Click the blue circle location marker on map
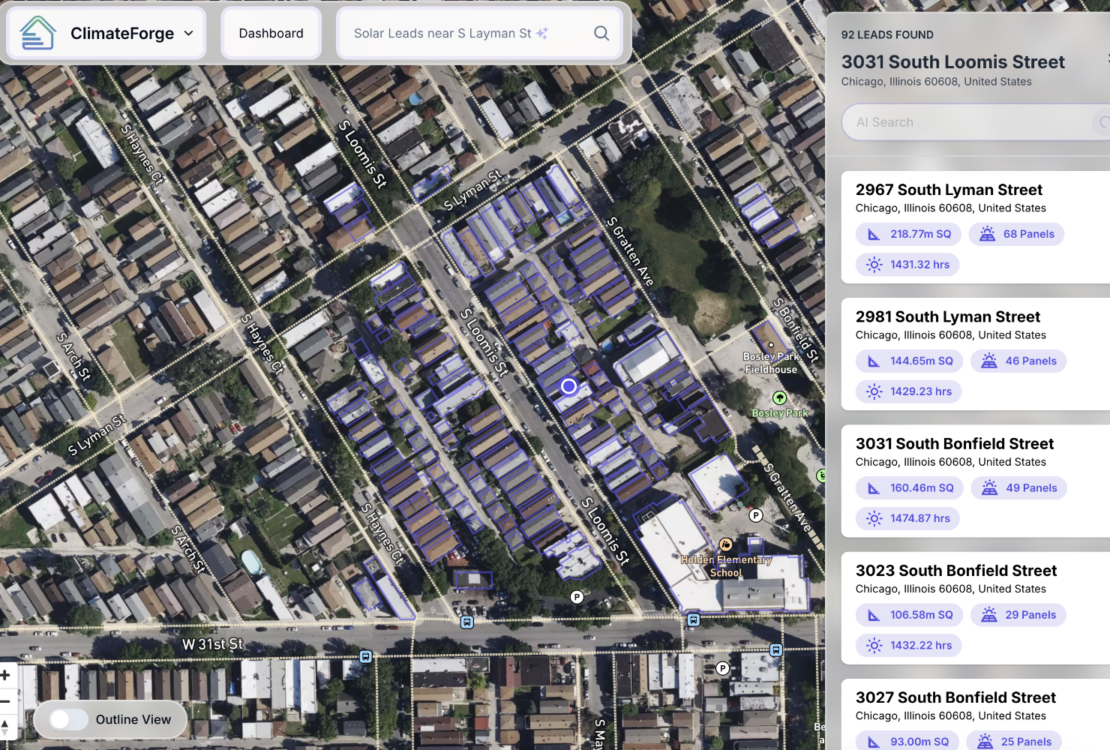The height and width of the screenshot is (750, 1110). 569,386
